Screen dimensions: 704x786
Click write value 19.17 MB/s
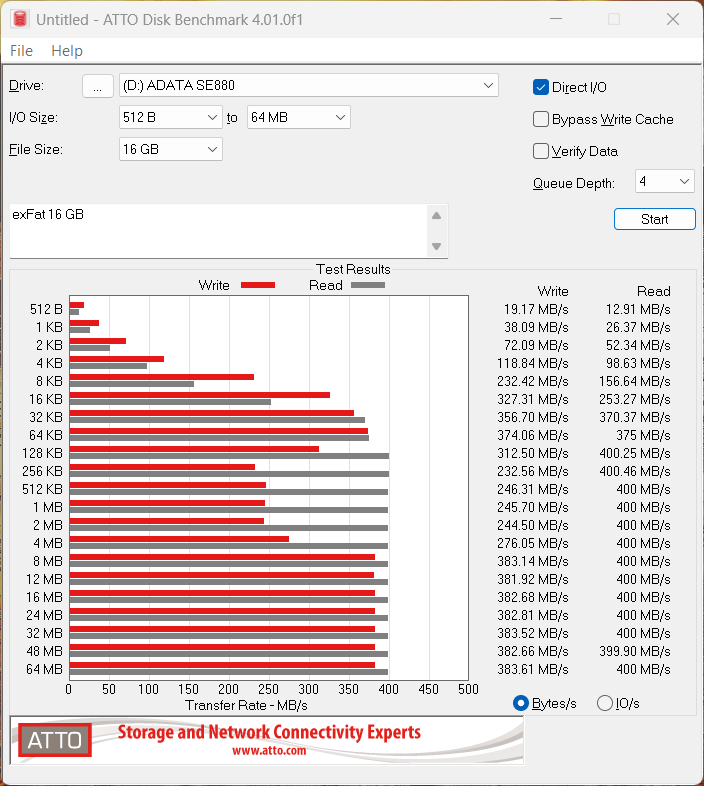[x=536, y=309]
